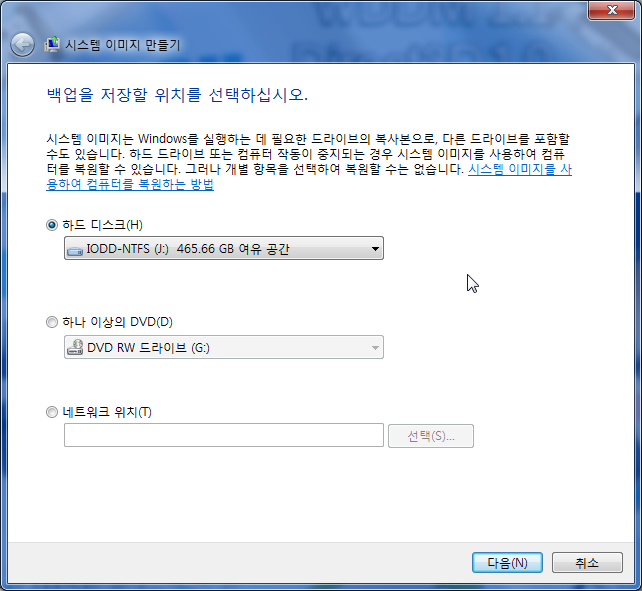
Task: Open the DVD RW 드라이브 (G:) dropdown
Action: tap(224, 347)
